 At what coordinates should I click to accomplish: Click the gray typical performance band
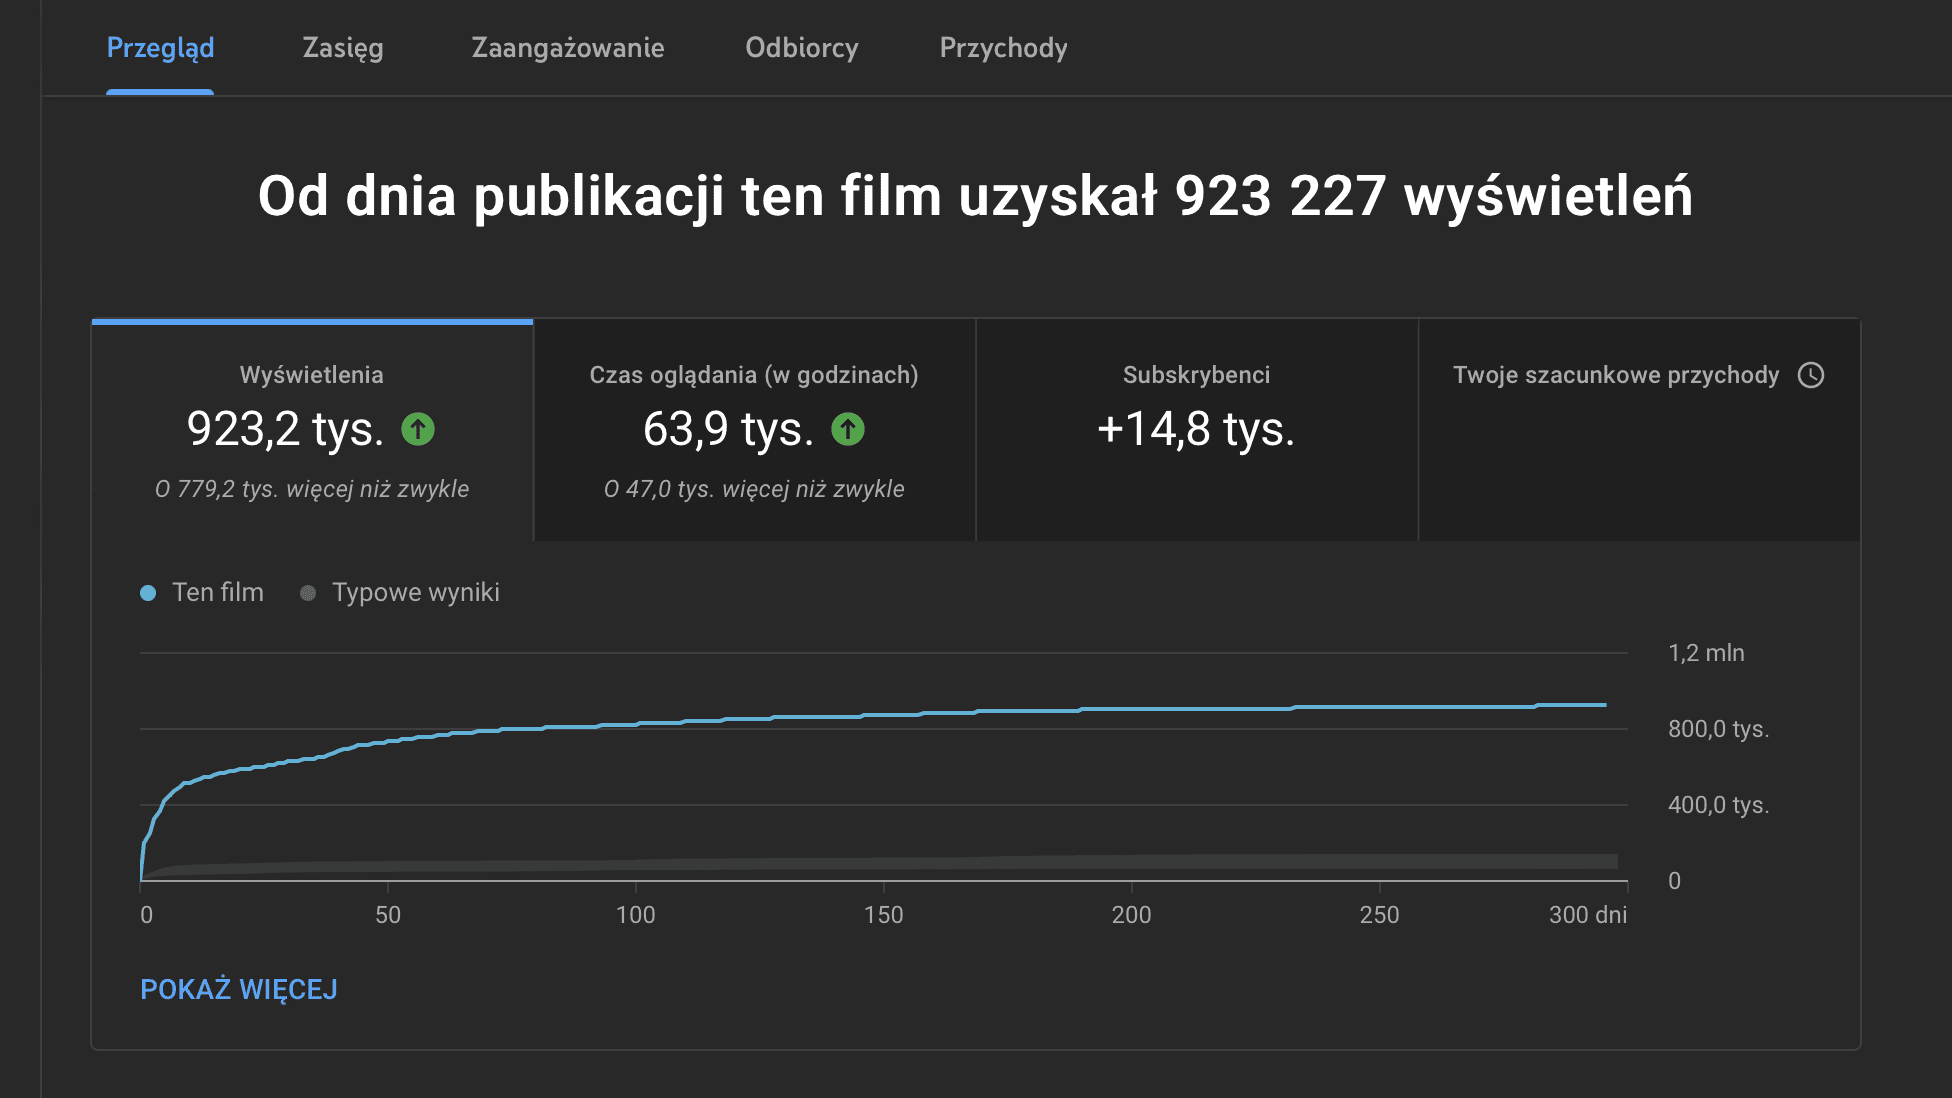point(900,864)
